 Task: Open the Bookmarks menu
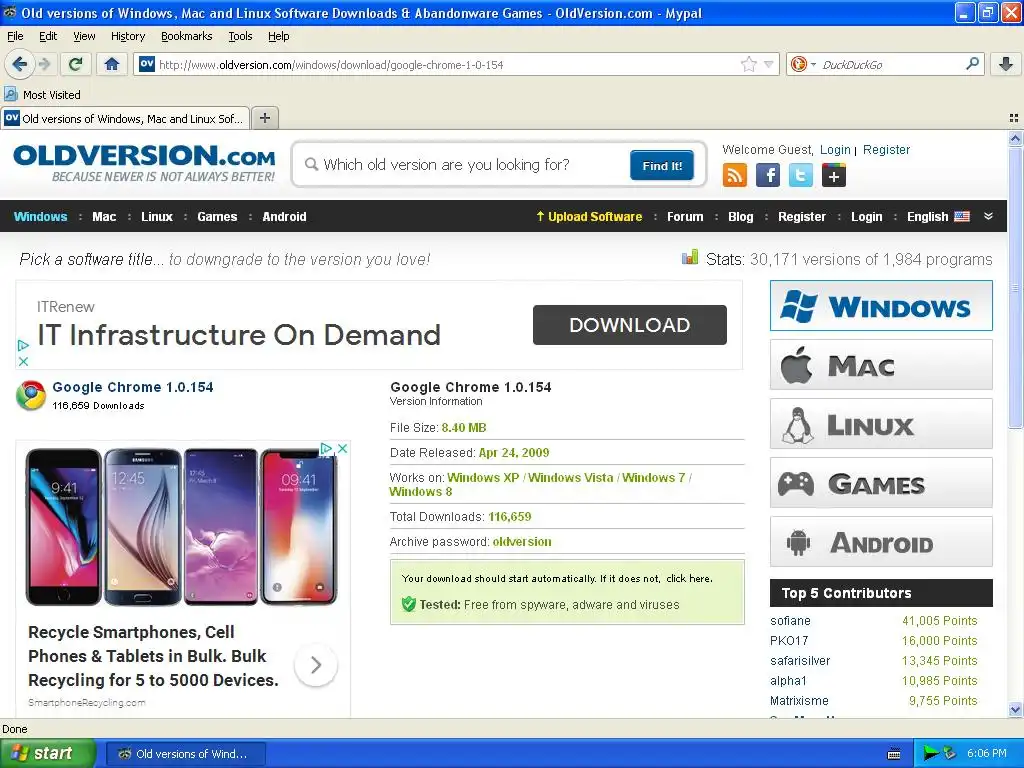tap(186, 36)
